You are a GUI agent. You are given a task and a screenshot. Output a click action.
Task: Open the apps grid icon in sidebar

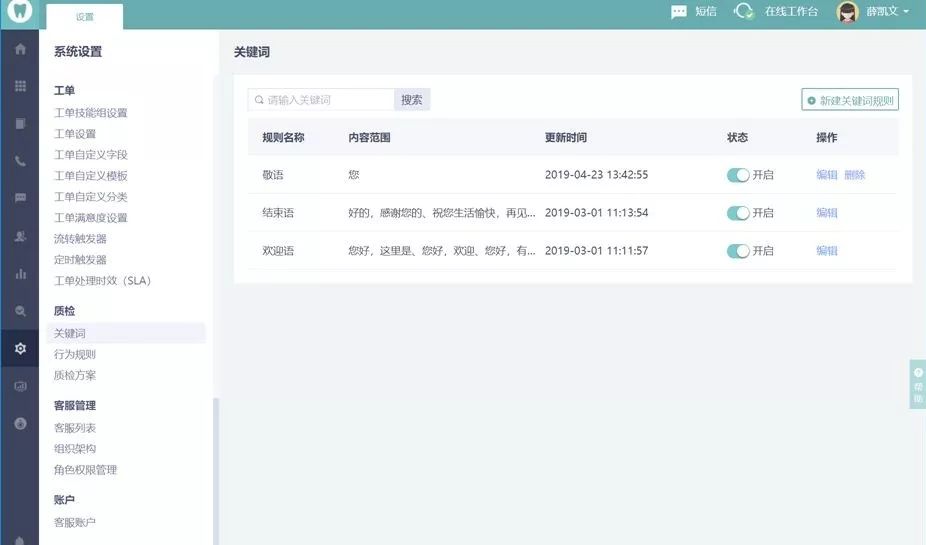pos(20,86)
